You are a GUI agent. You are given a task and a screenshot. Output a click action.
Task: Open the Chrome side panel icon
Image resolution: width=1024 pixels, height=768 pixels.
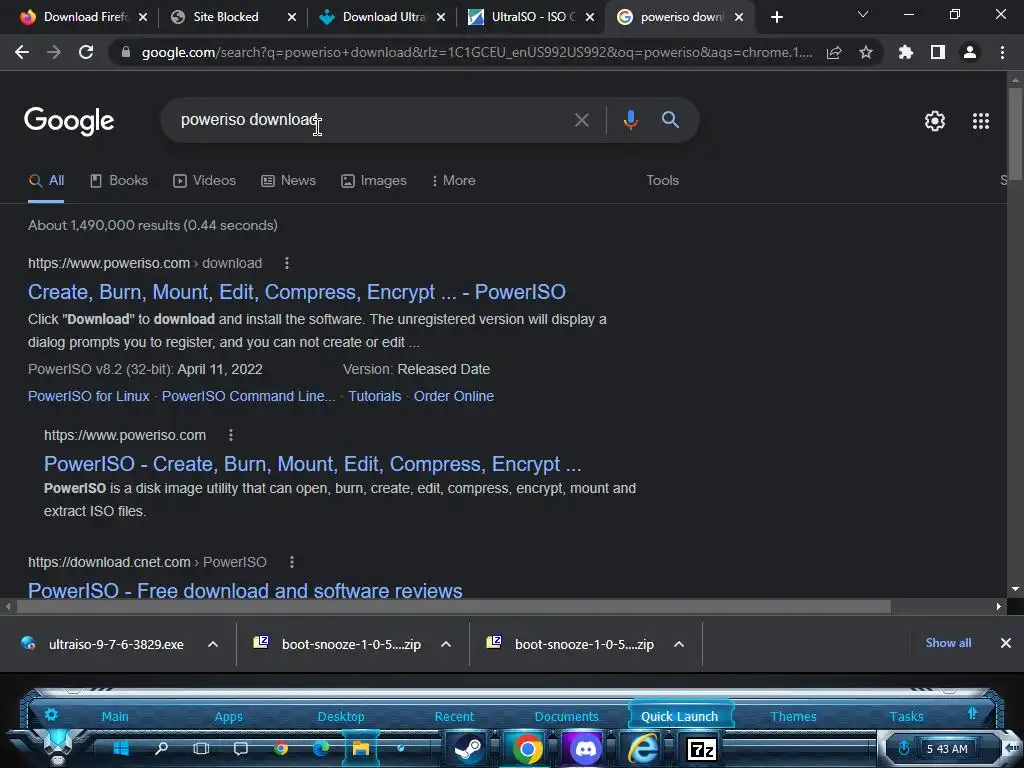938,52
